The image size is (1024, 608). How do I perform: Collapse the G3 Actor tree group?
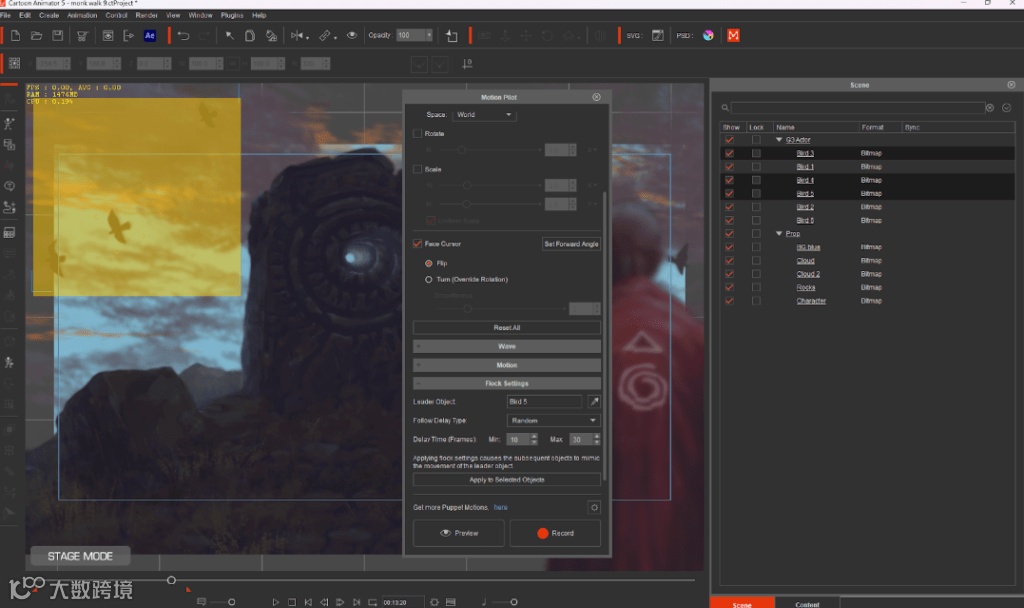point(780,140)
